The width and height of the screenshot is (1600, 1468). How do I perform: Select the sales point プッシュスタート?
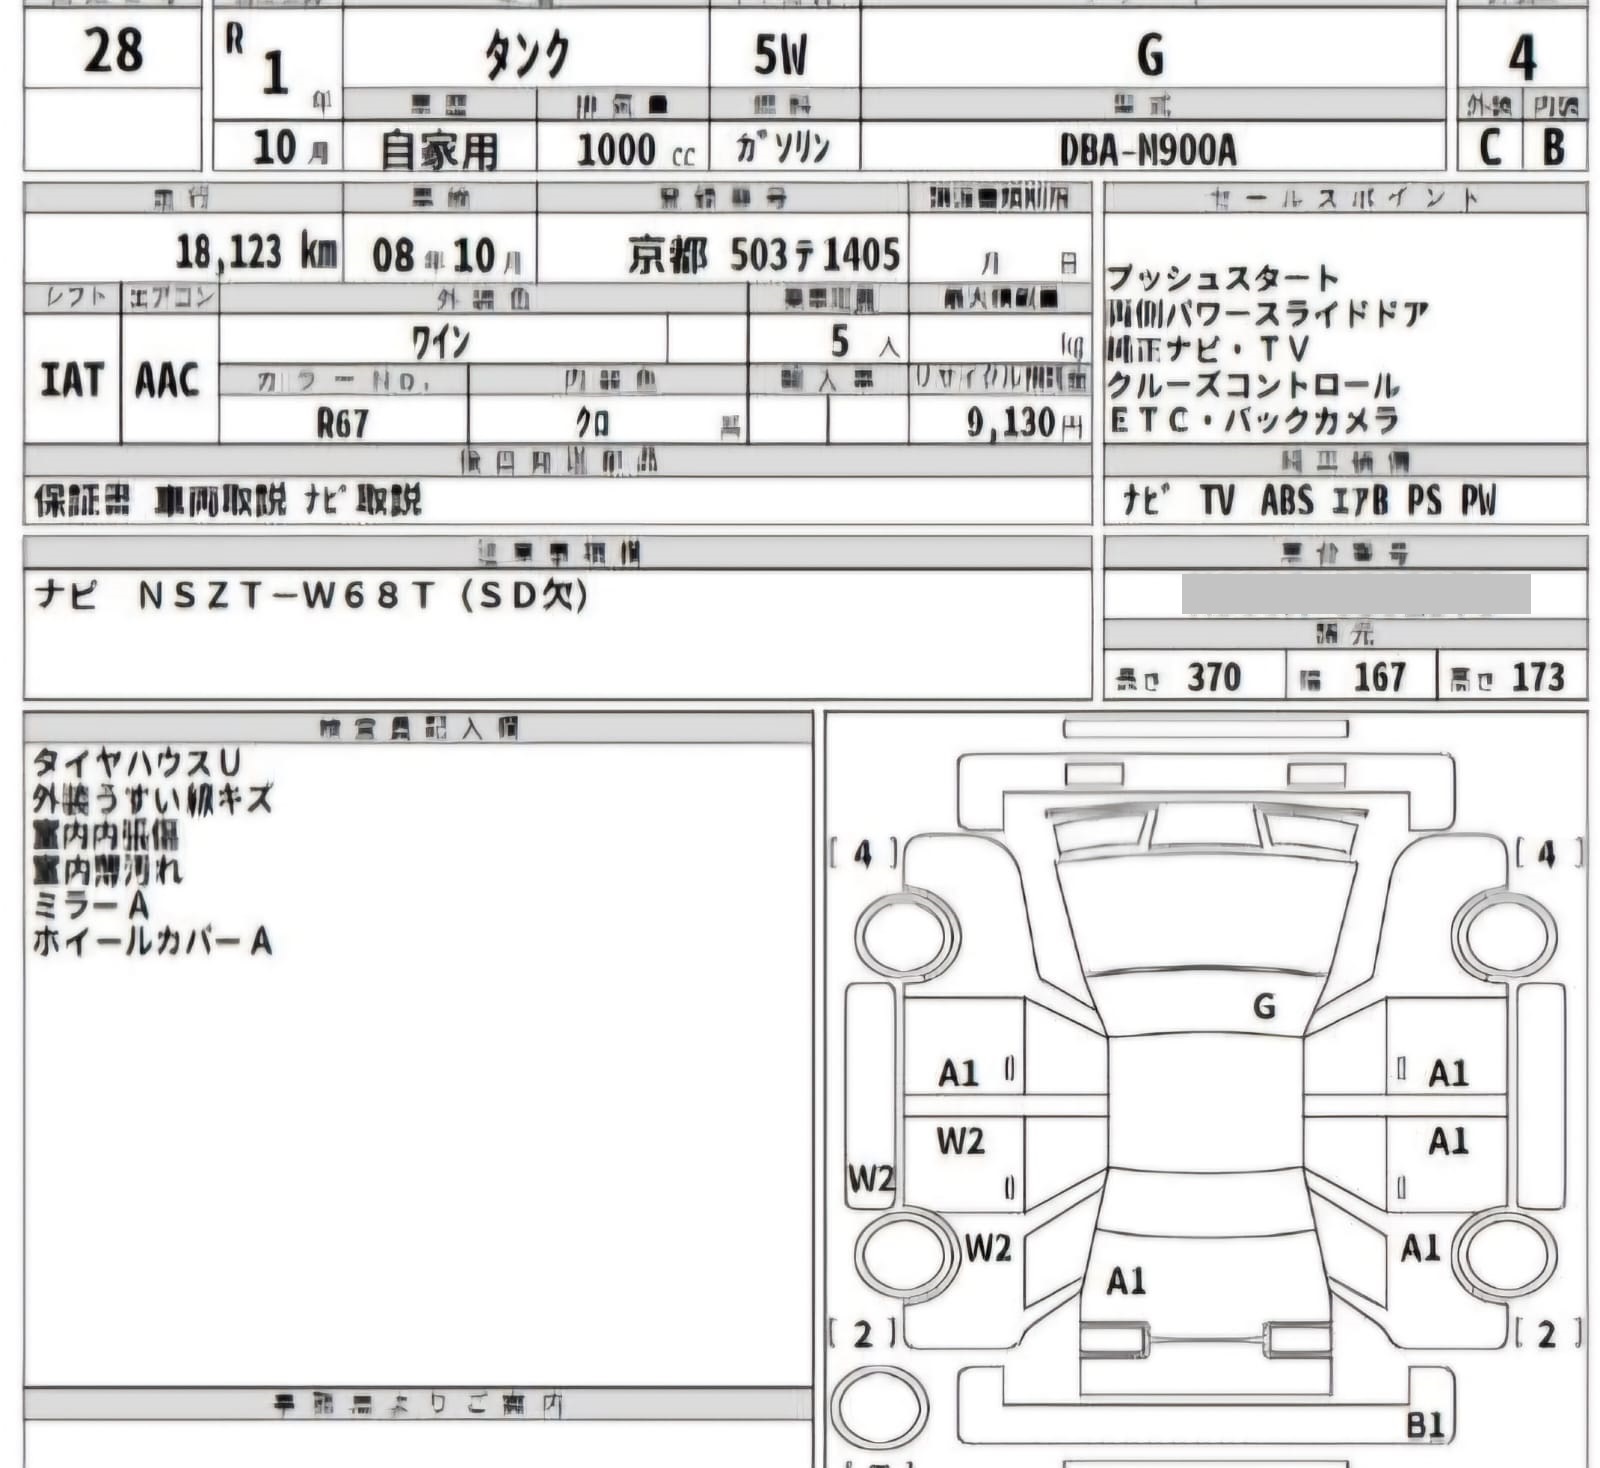[1222, 278]
